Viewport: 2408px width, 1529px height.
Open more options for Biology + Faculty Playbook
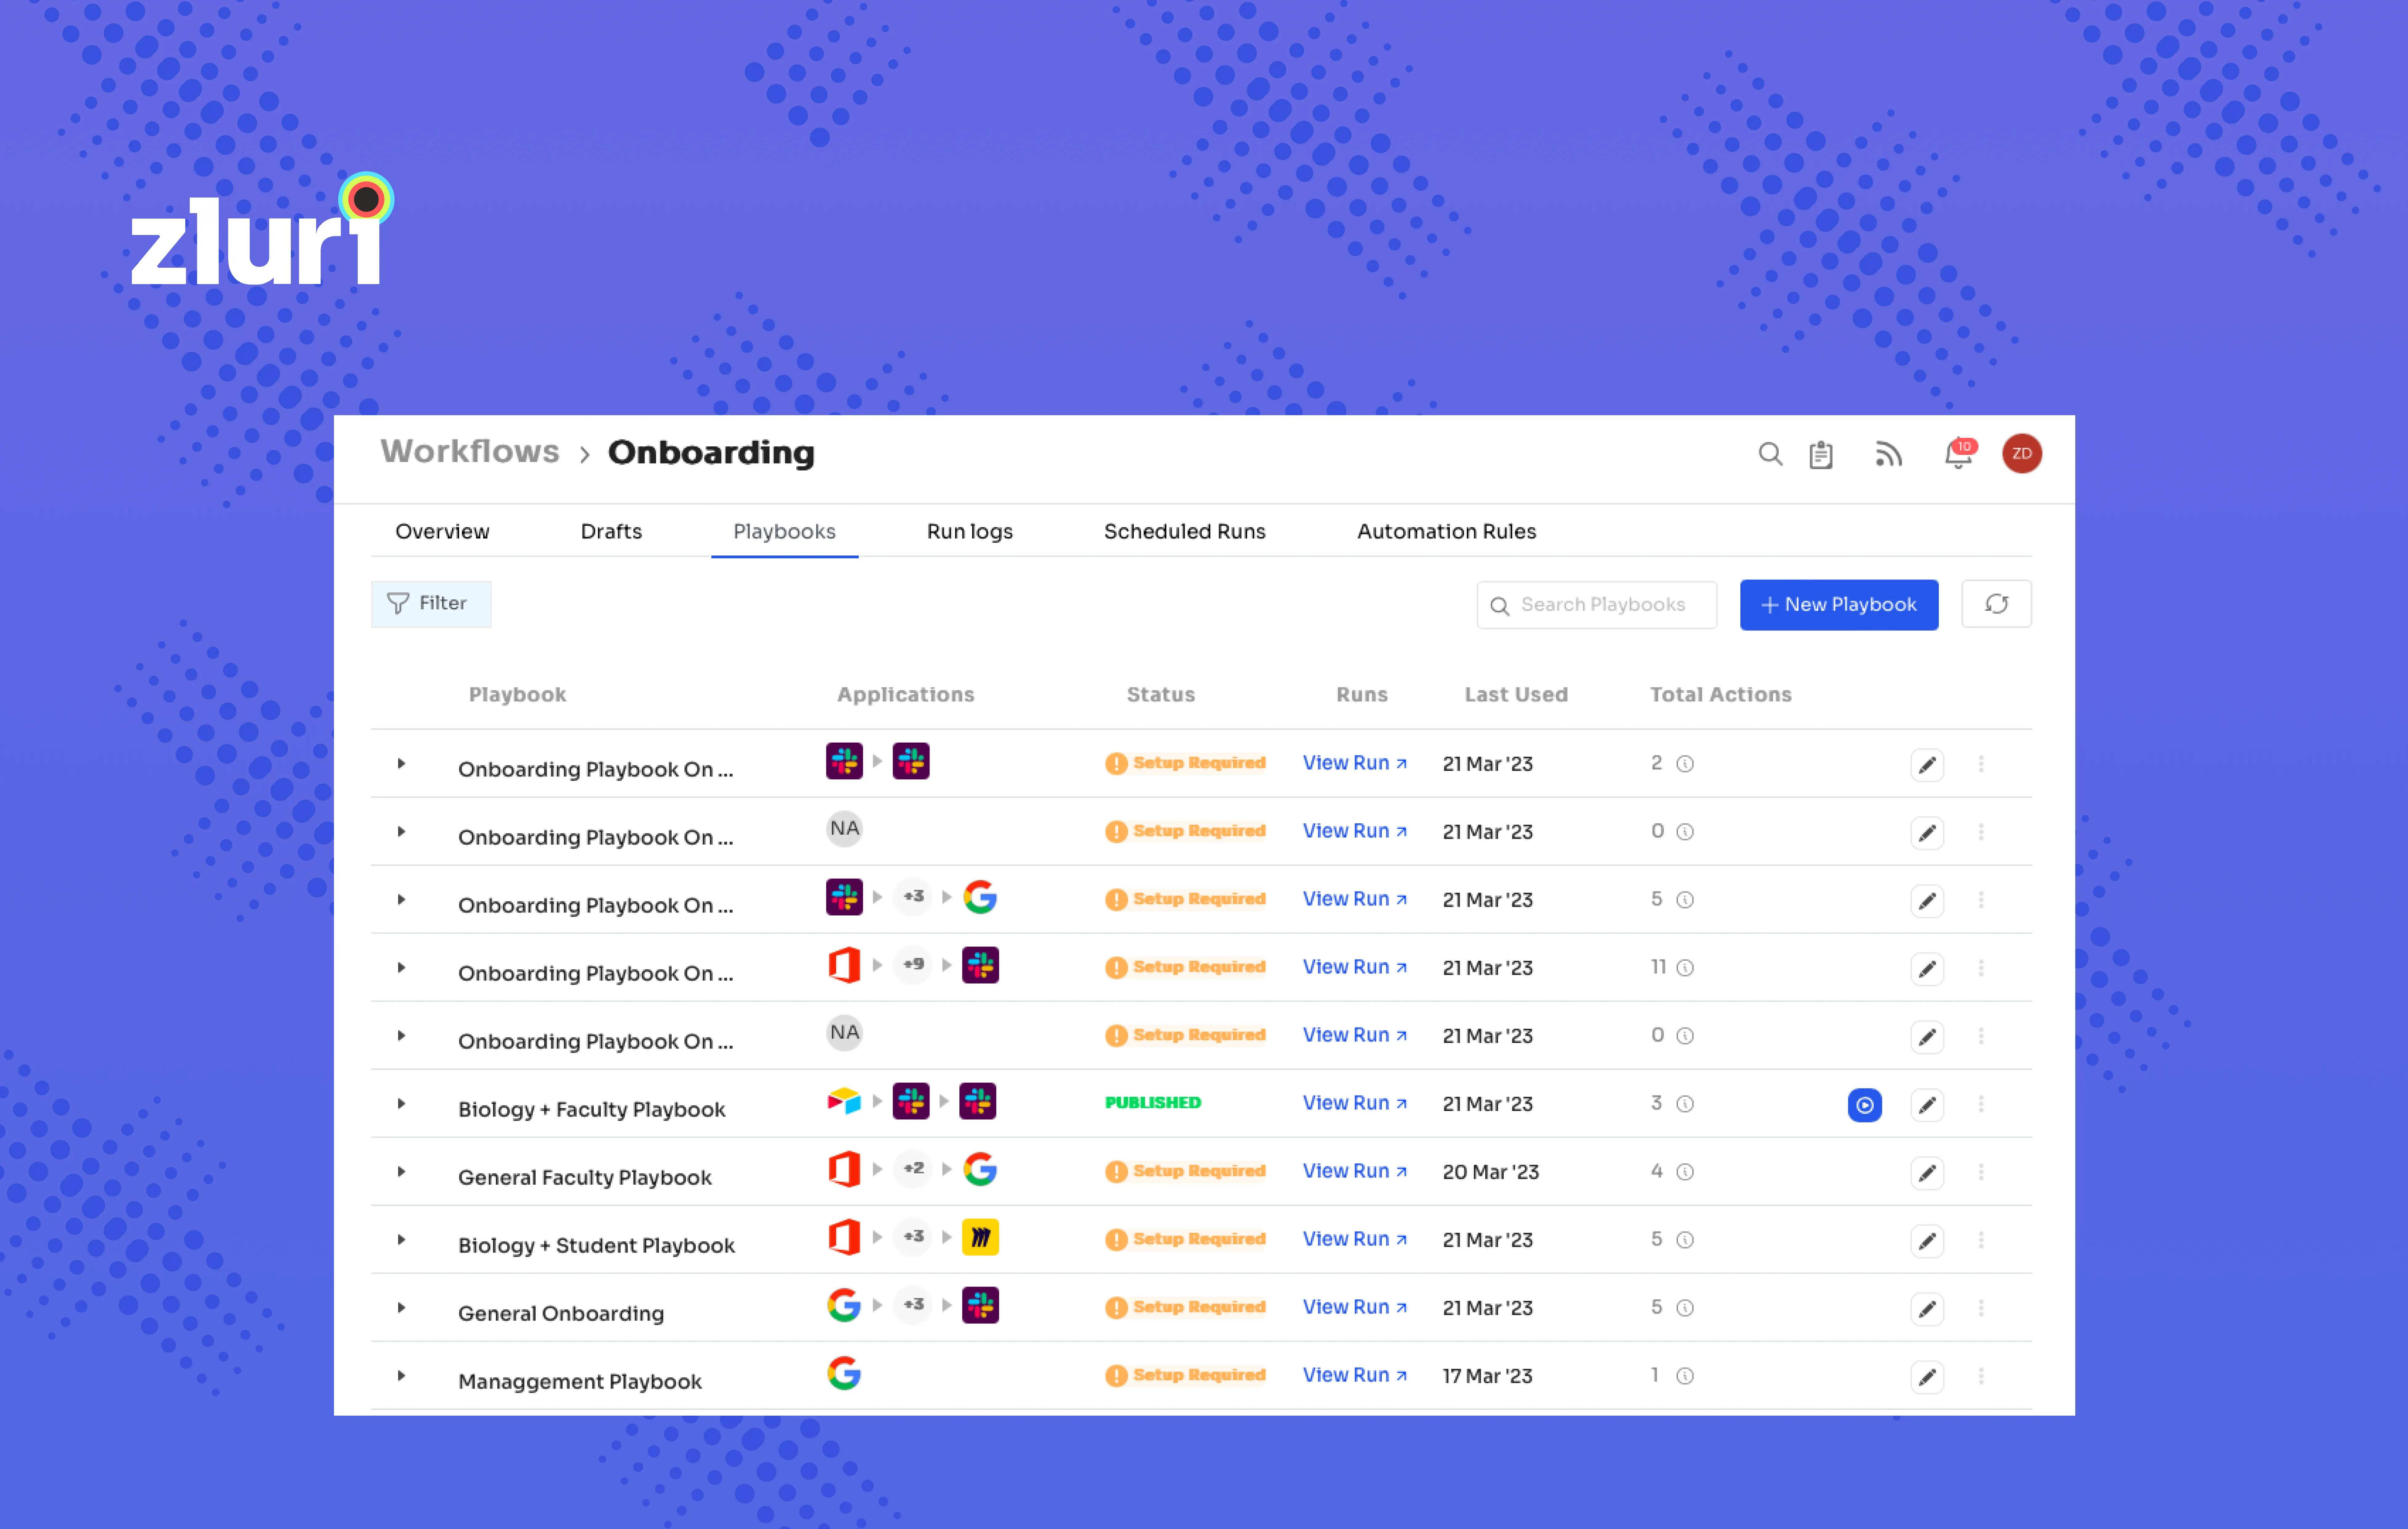[x=1981, y=1104]
